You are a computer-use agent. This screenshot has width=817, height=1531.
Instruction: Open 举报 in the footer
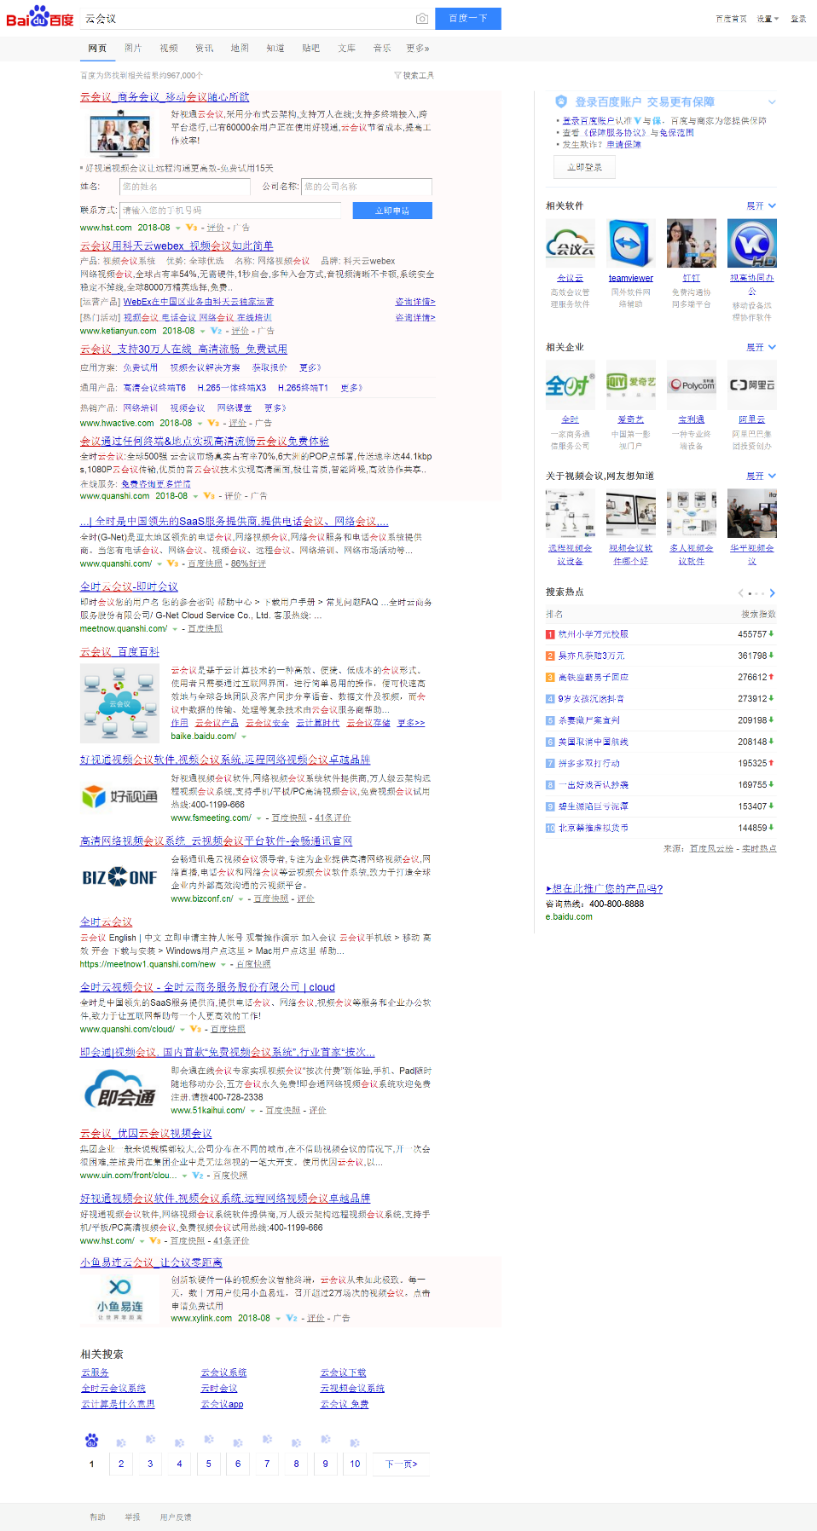pos(132,1516)
